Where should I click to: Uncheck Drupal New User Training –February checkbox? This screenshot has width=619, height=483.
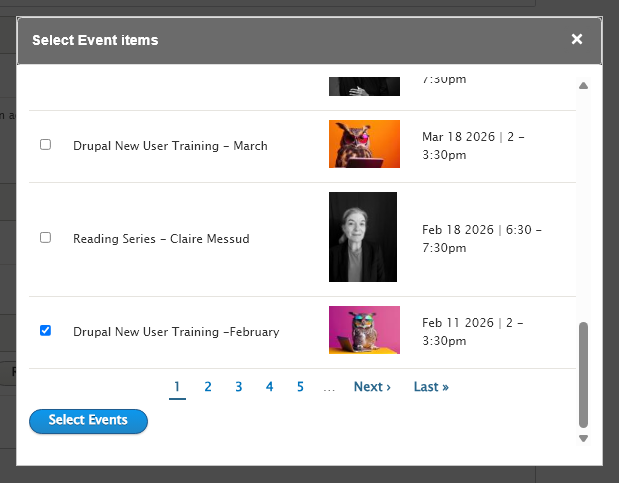pyautogui.click(x=45, y=331)
